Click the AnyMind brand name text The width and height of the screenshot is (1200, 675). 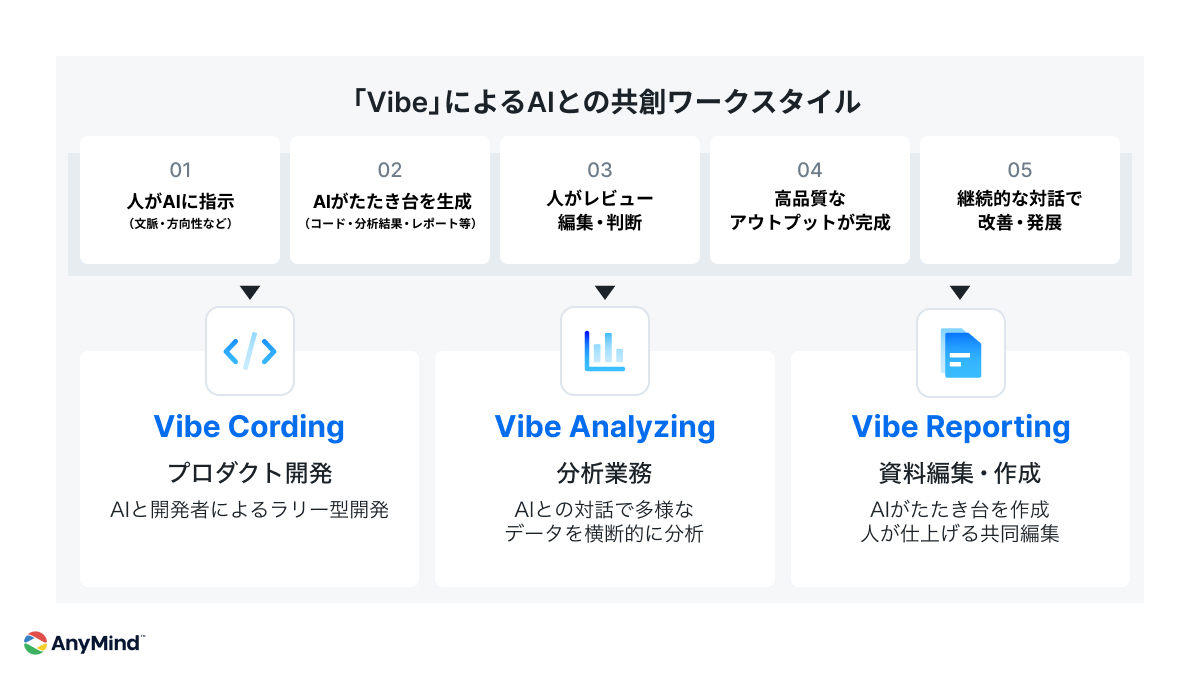tap(98, 642)
